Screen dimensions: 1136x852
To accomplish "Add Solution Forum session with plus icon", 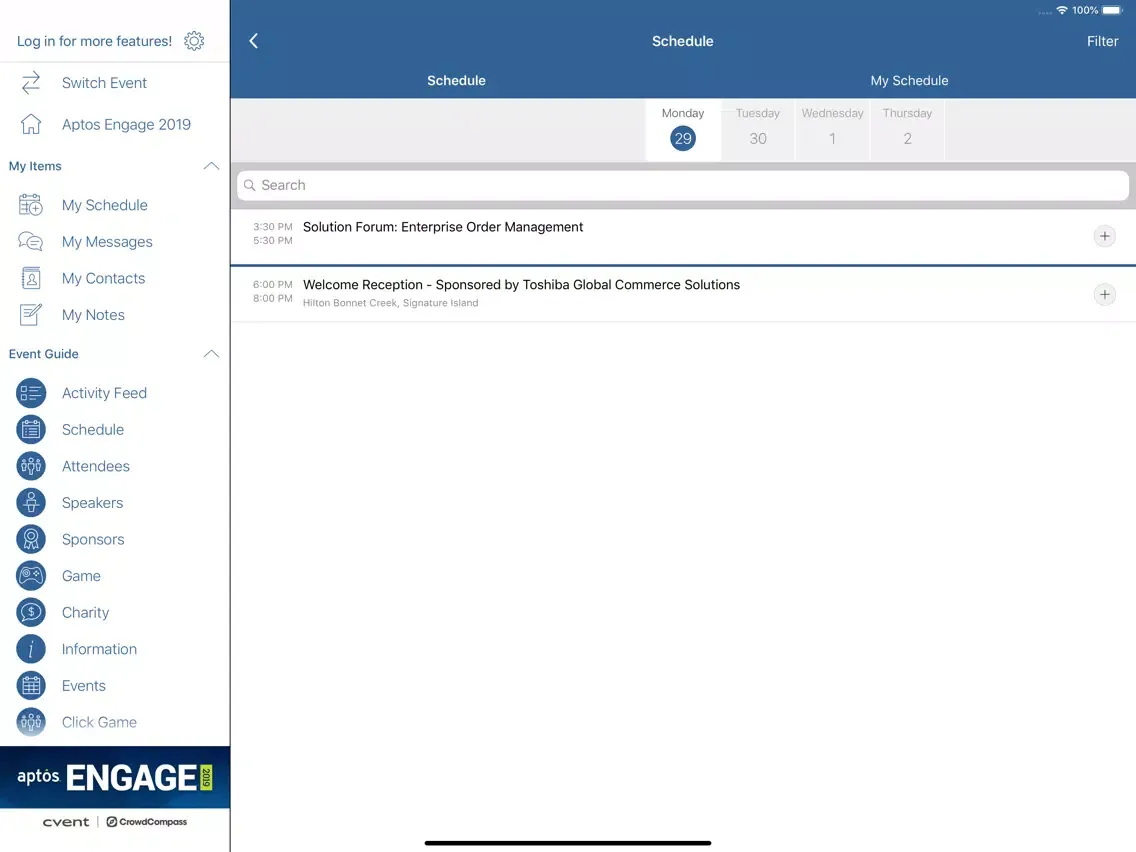I will 1104,236.
